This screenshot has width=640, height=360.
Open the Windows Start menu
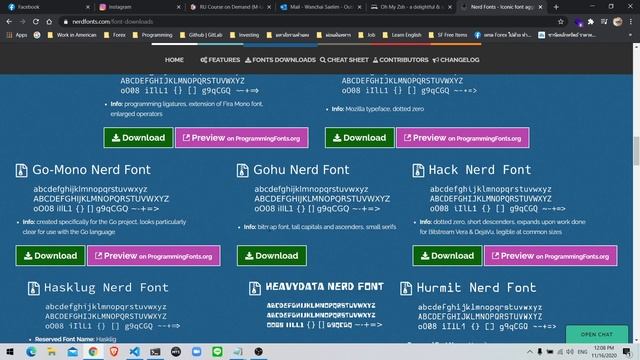pos(10,351)
